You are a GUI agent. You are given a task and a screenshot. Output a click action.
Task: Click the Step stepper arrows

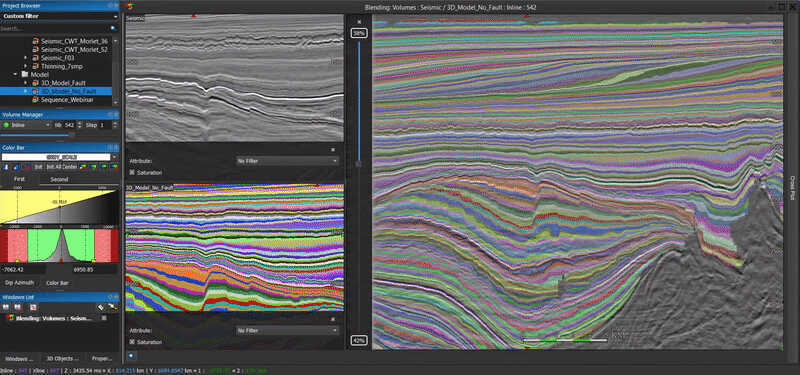pos(114,125)
